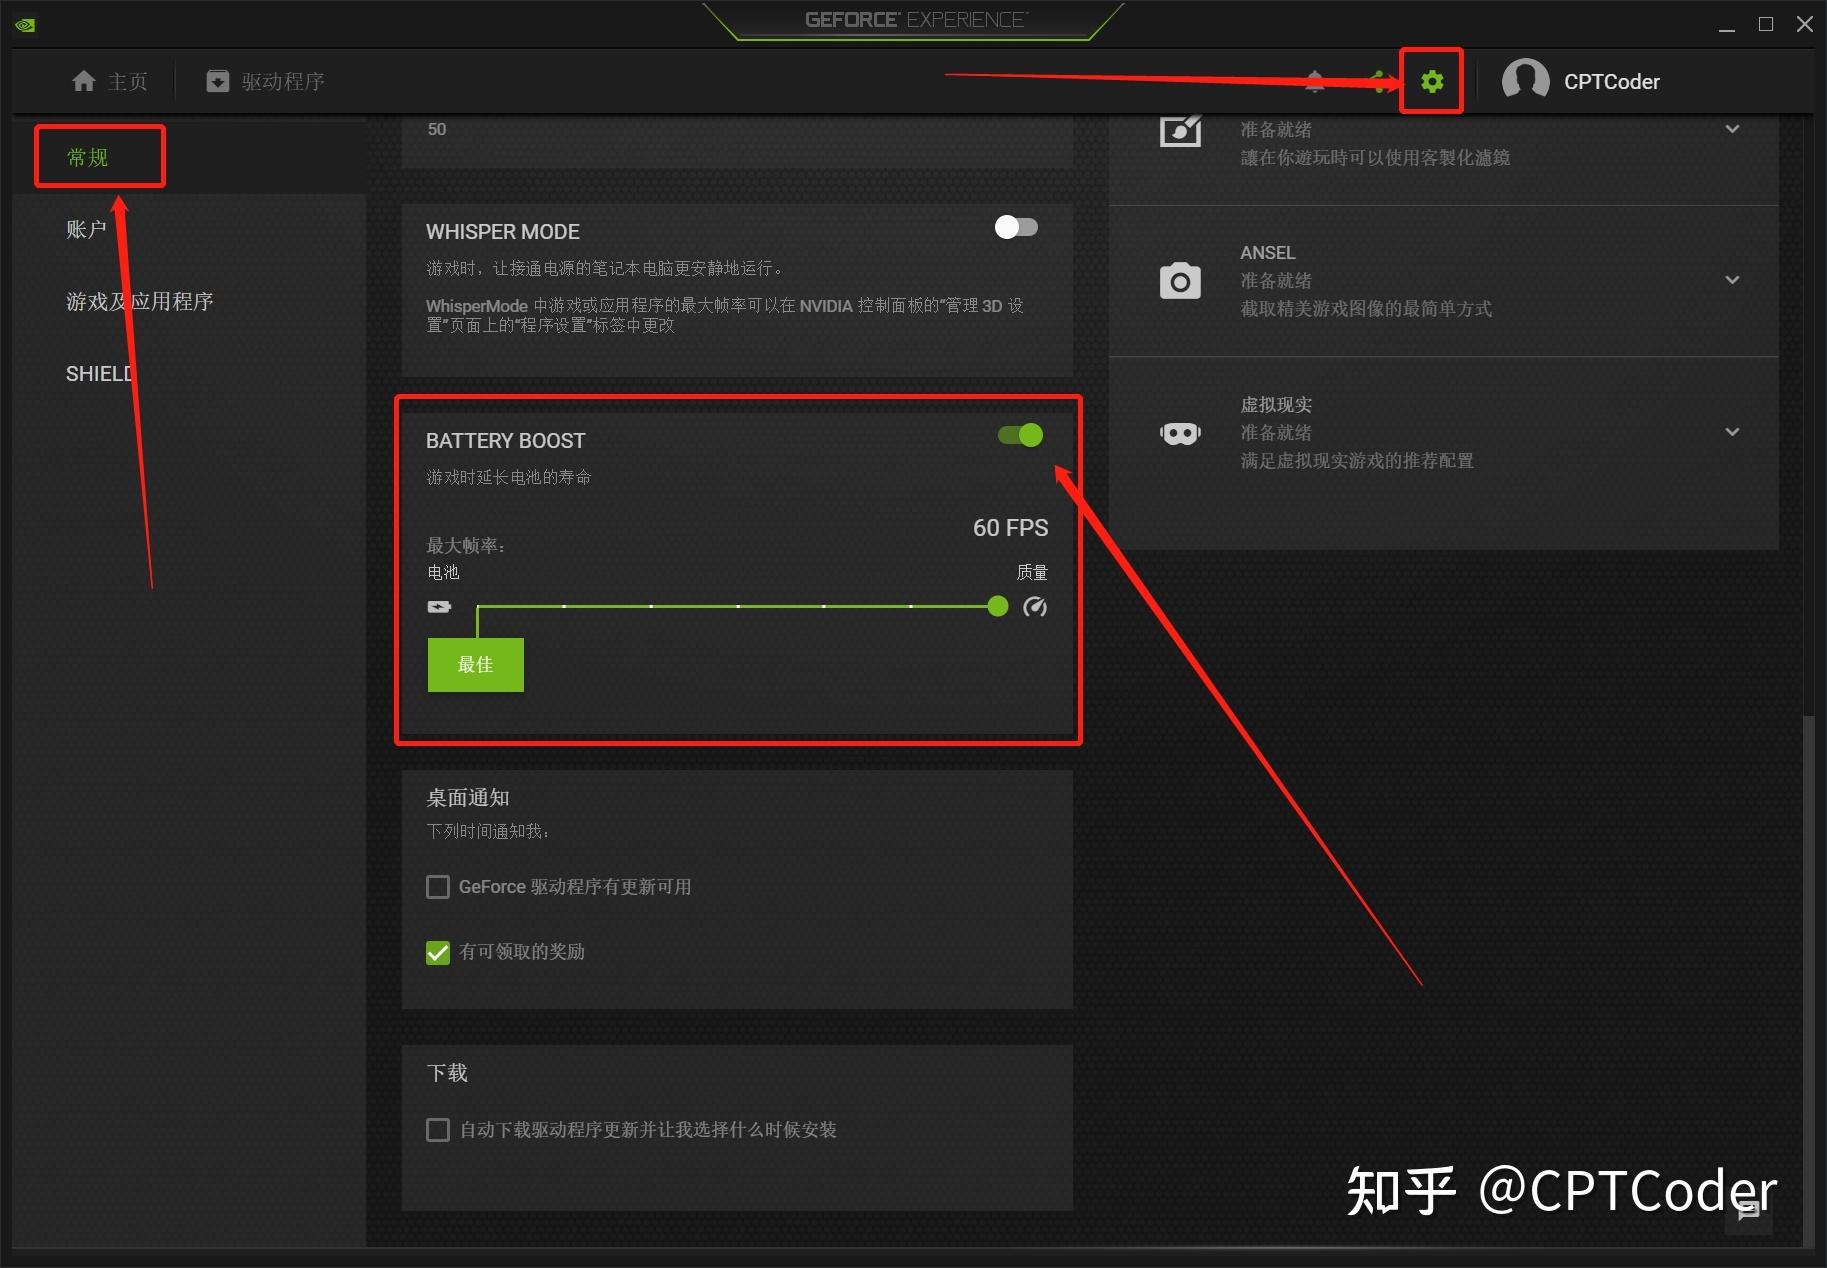Open settings via the green gear icon
The width and height of the screenshot is (1827, 1268).
(x=1432, y=81)
